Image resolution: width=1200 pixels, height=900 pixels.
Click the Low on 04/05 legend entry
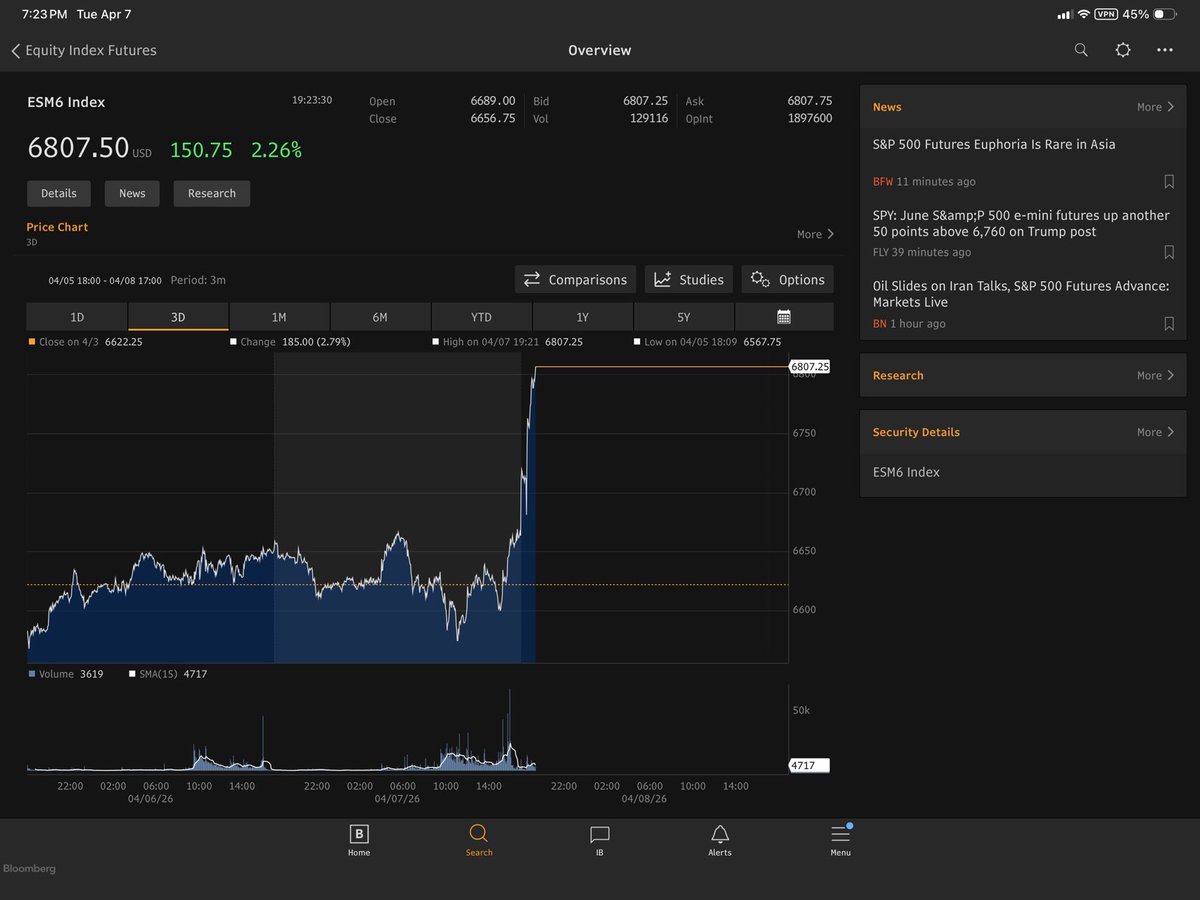click(708, 342)
